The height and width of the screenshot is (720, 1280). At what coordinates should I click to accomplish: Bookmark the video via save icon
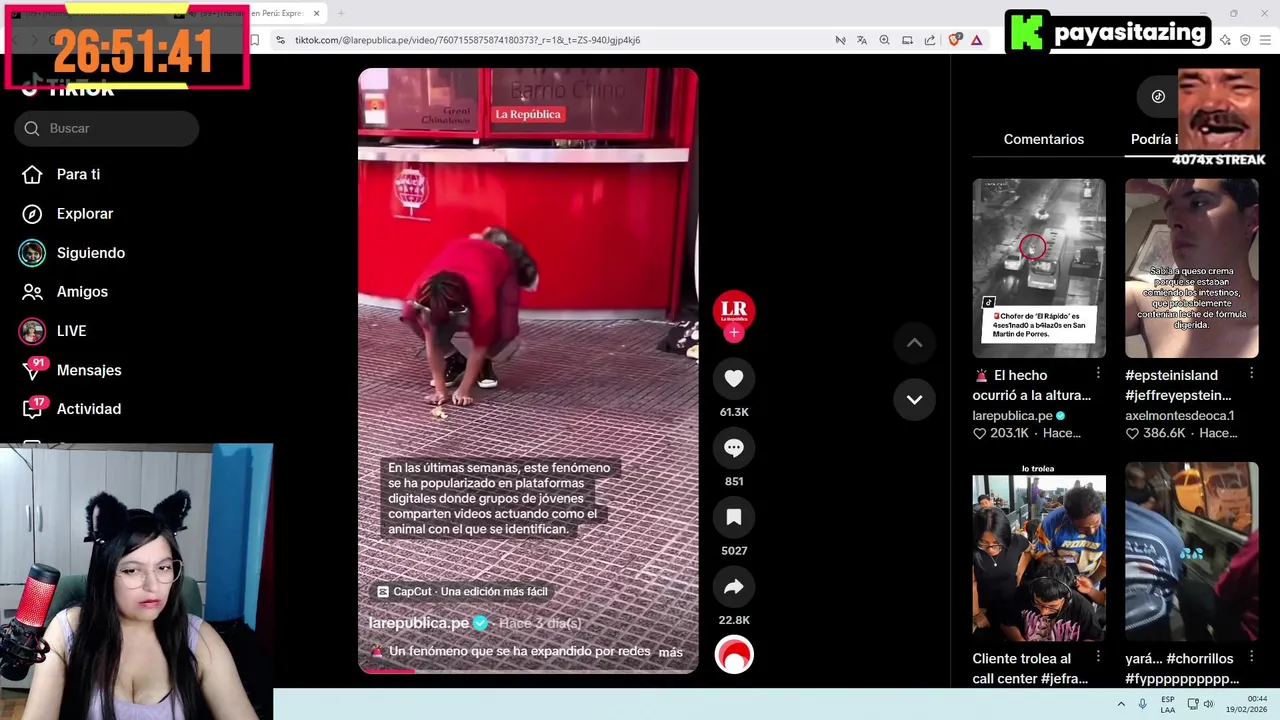tap(734, 517)
